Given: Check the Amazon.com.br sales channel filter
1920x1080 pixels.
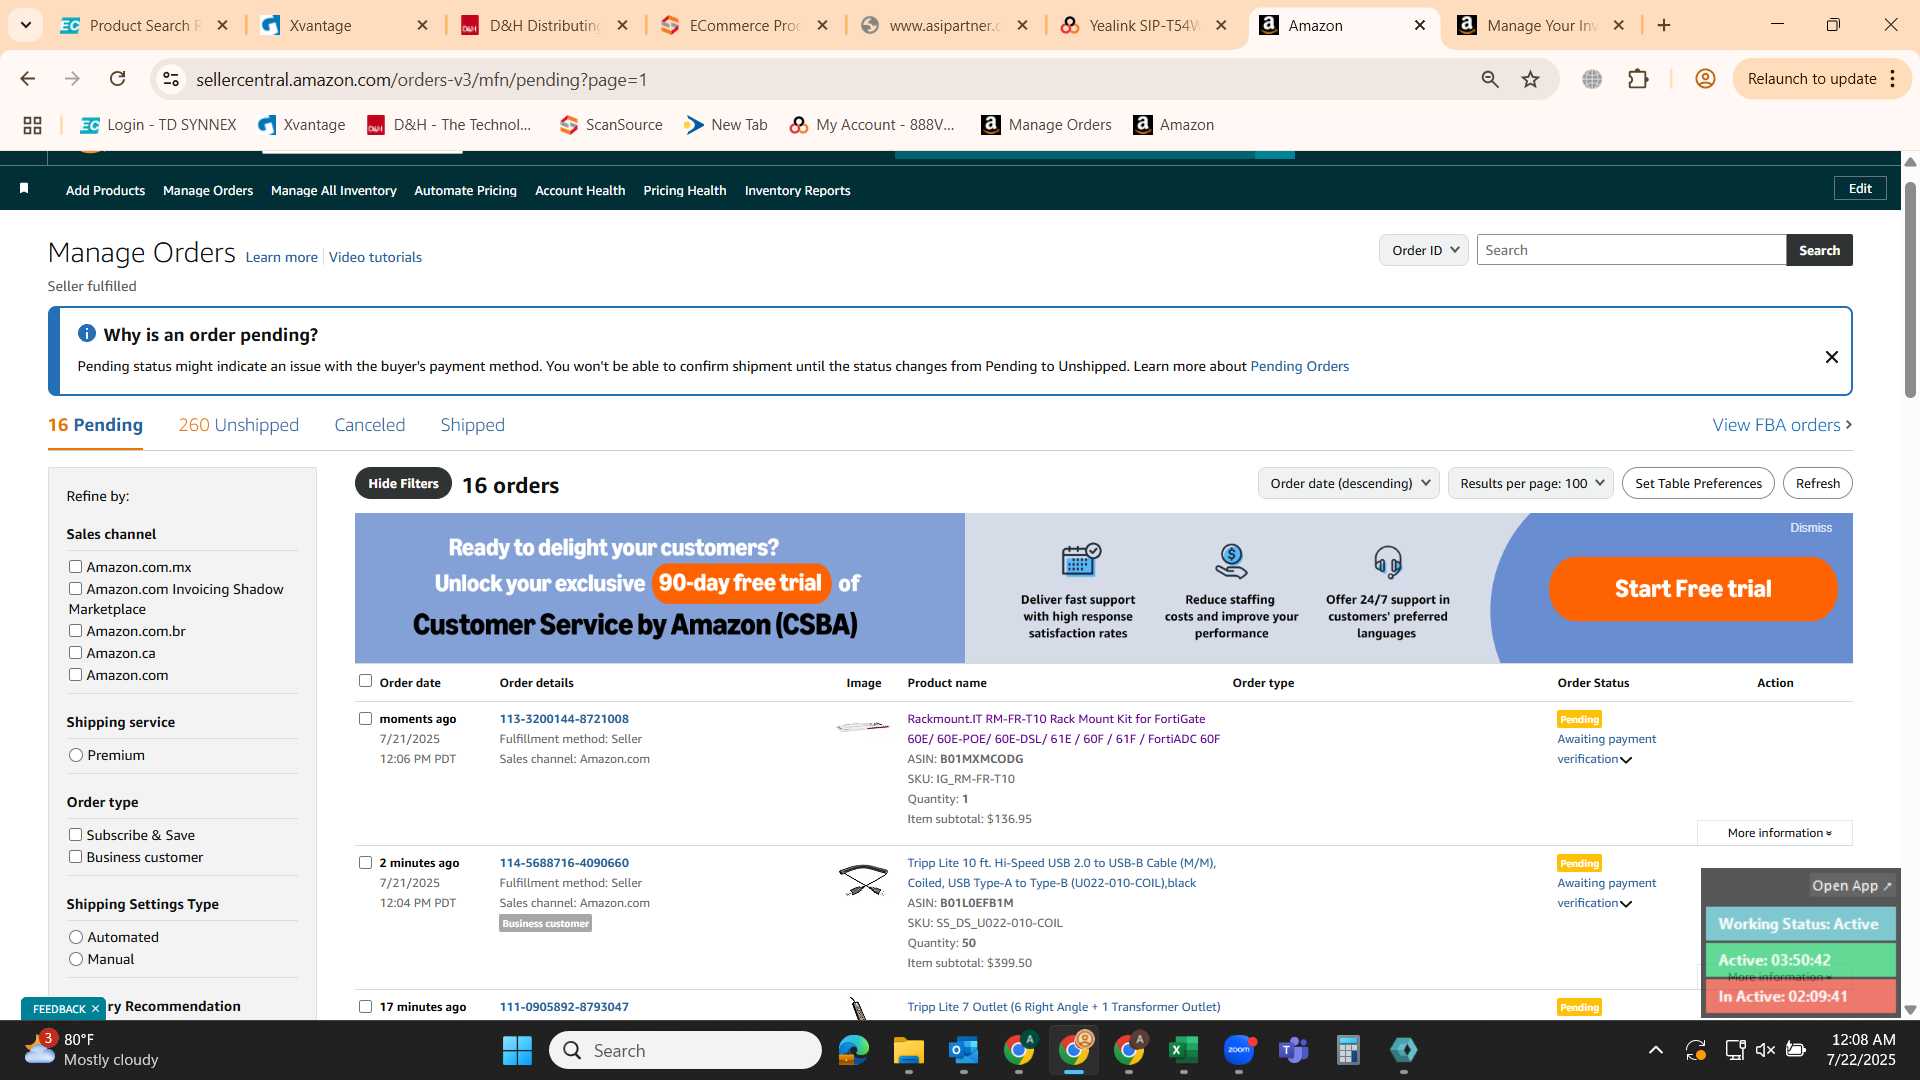Looking at the screenshot, I should (x=75, y=630).
